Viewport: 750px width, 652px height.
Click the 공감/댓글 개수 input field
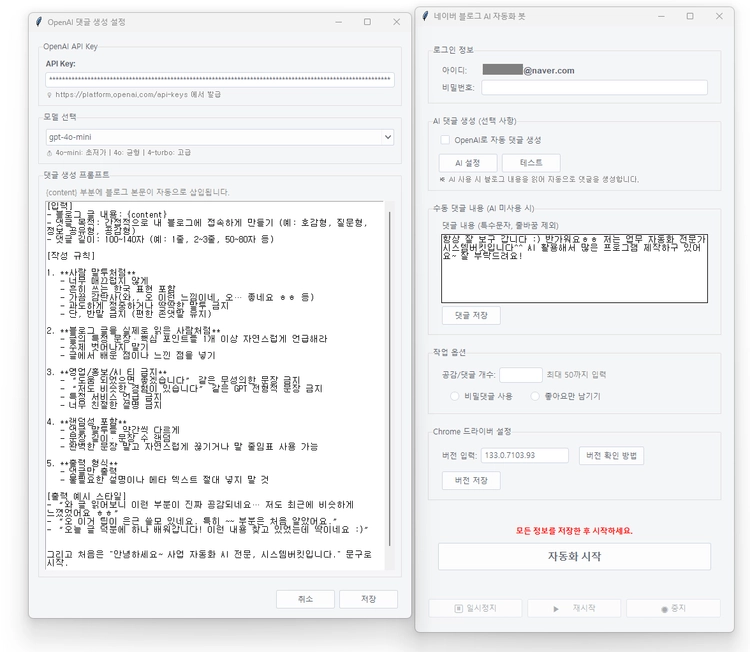[x=520, y=375]
